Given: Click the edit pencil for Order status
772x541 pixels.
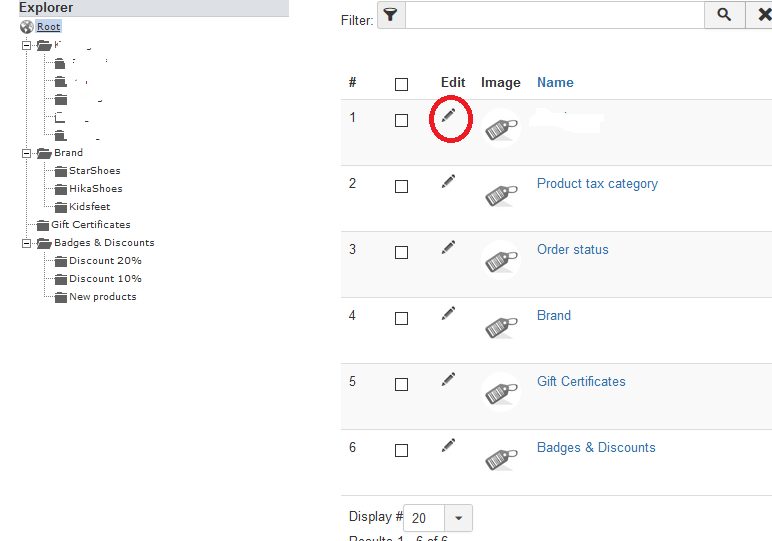Looking at the screenshot, I should [x=448, y=247].
